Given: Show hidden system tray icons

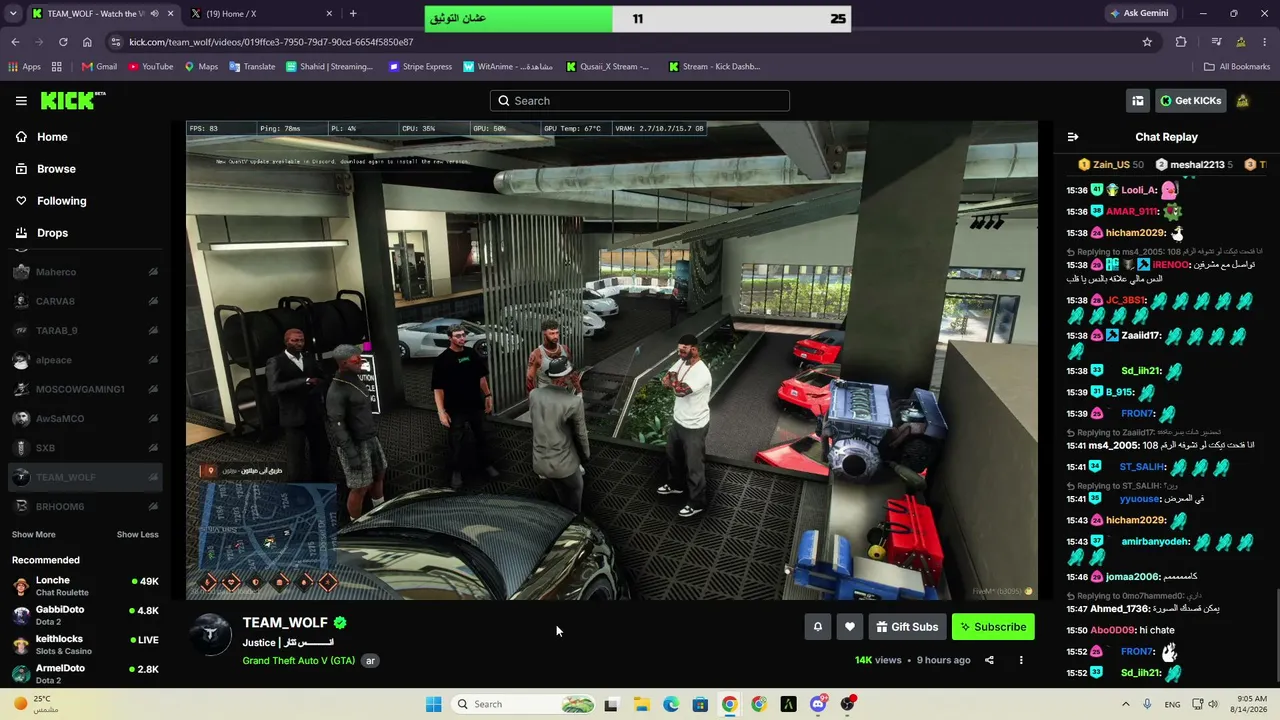Looking at the screenshot, I should (1126, 704).
